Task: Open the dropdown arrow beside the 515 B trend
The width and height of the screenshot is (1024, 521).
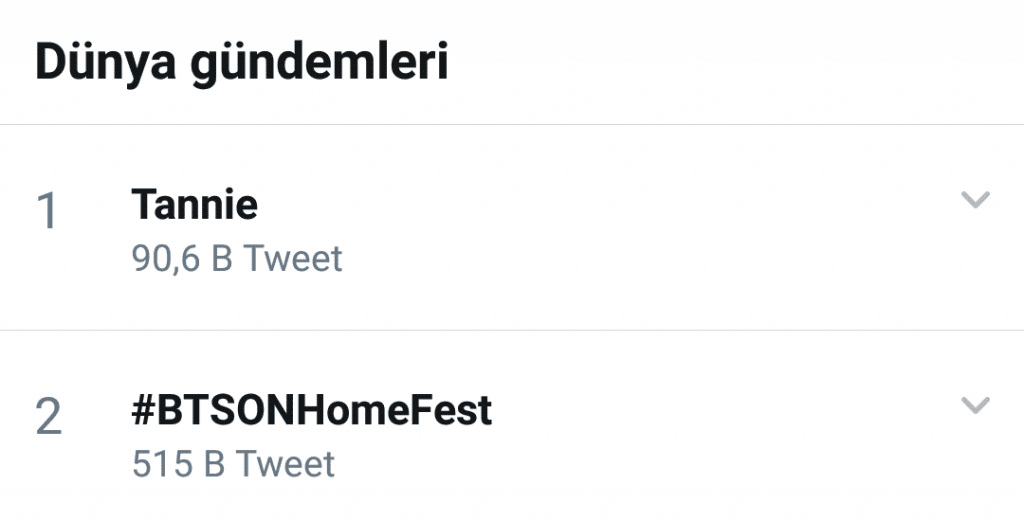Action: point(974,405)
